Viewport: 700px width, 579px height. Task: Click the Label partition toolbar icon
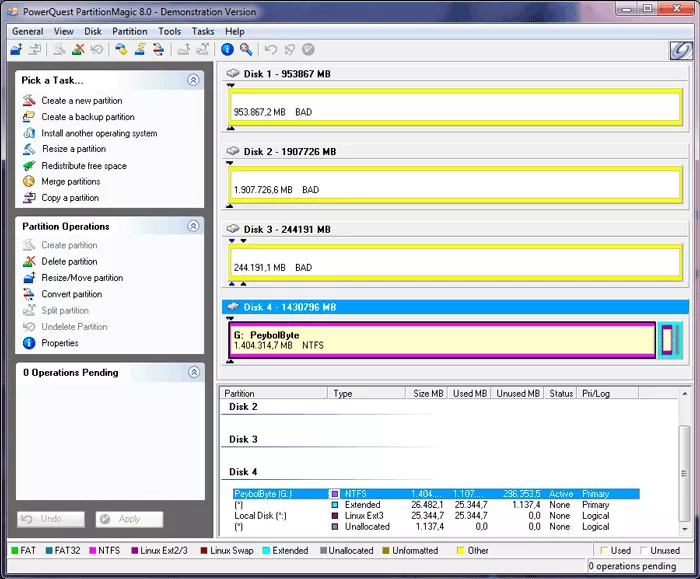(x=121, y=50)
